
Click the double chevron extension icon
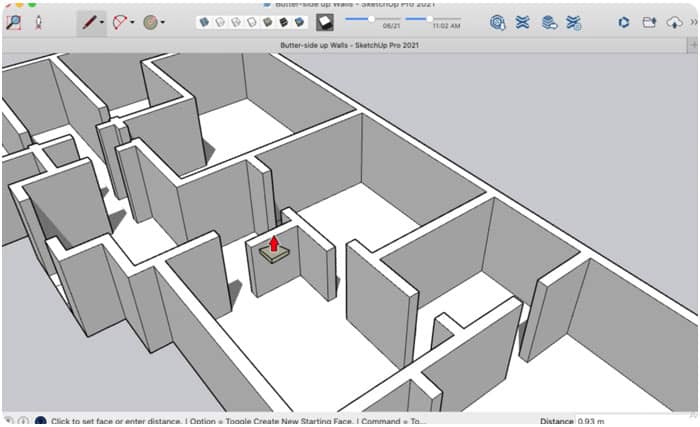(523, 22)
